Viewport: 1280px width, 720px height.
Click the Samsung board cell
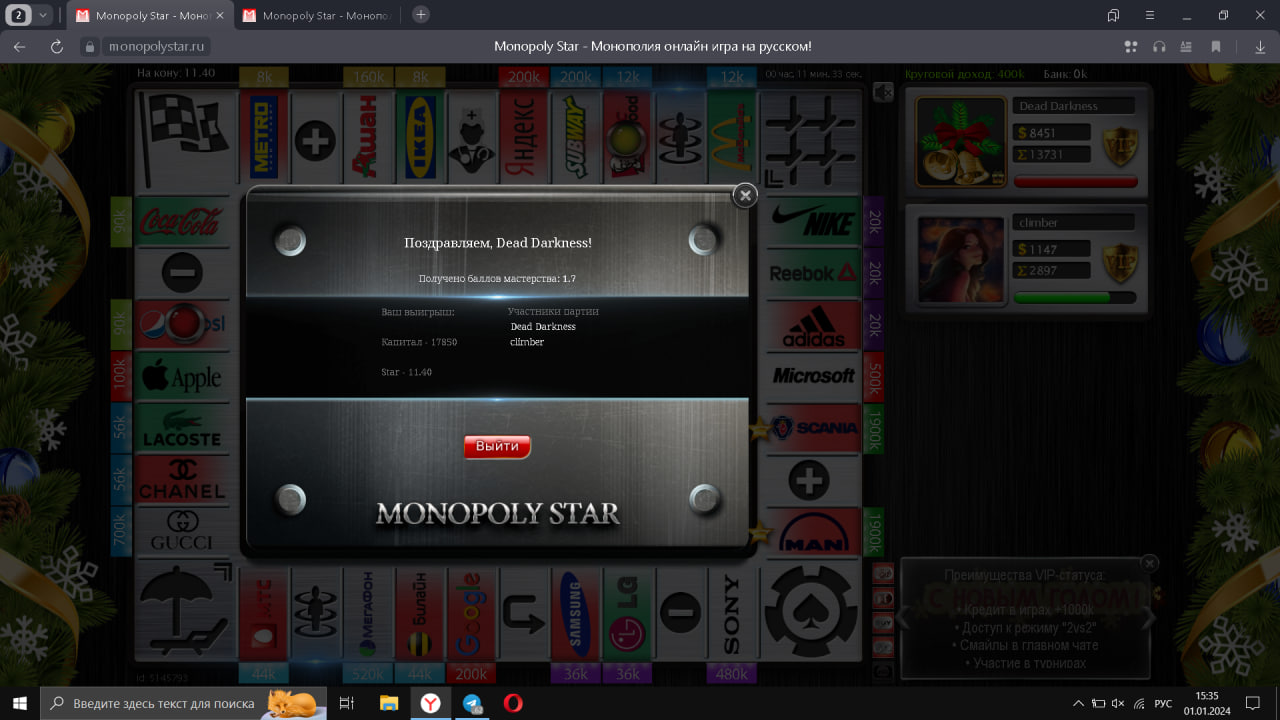point(575,612)
